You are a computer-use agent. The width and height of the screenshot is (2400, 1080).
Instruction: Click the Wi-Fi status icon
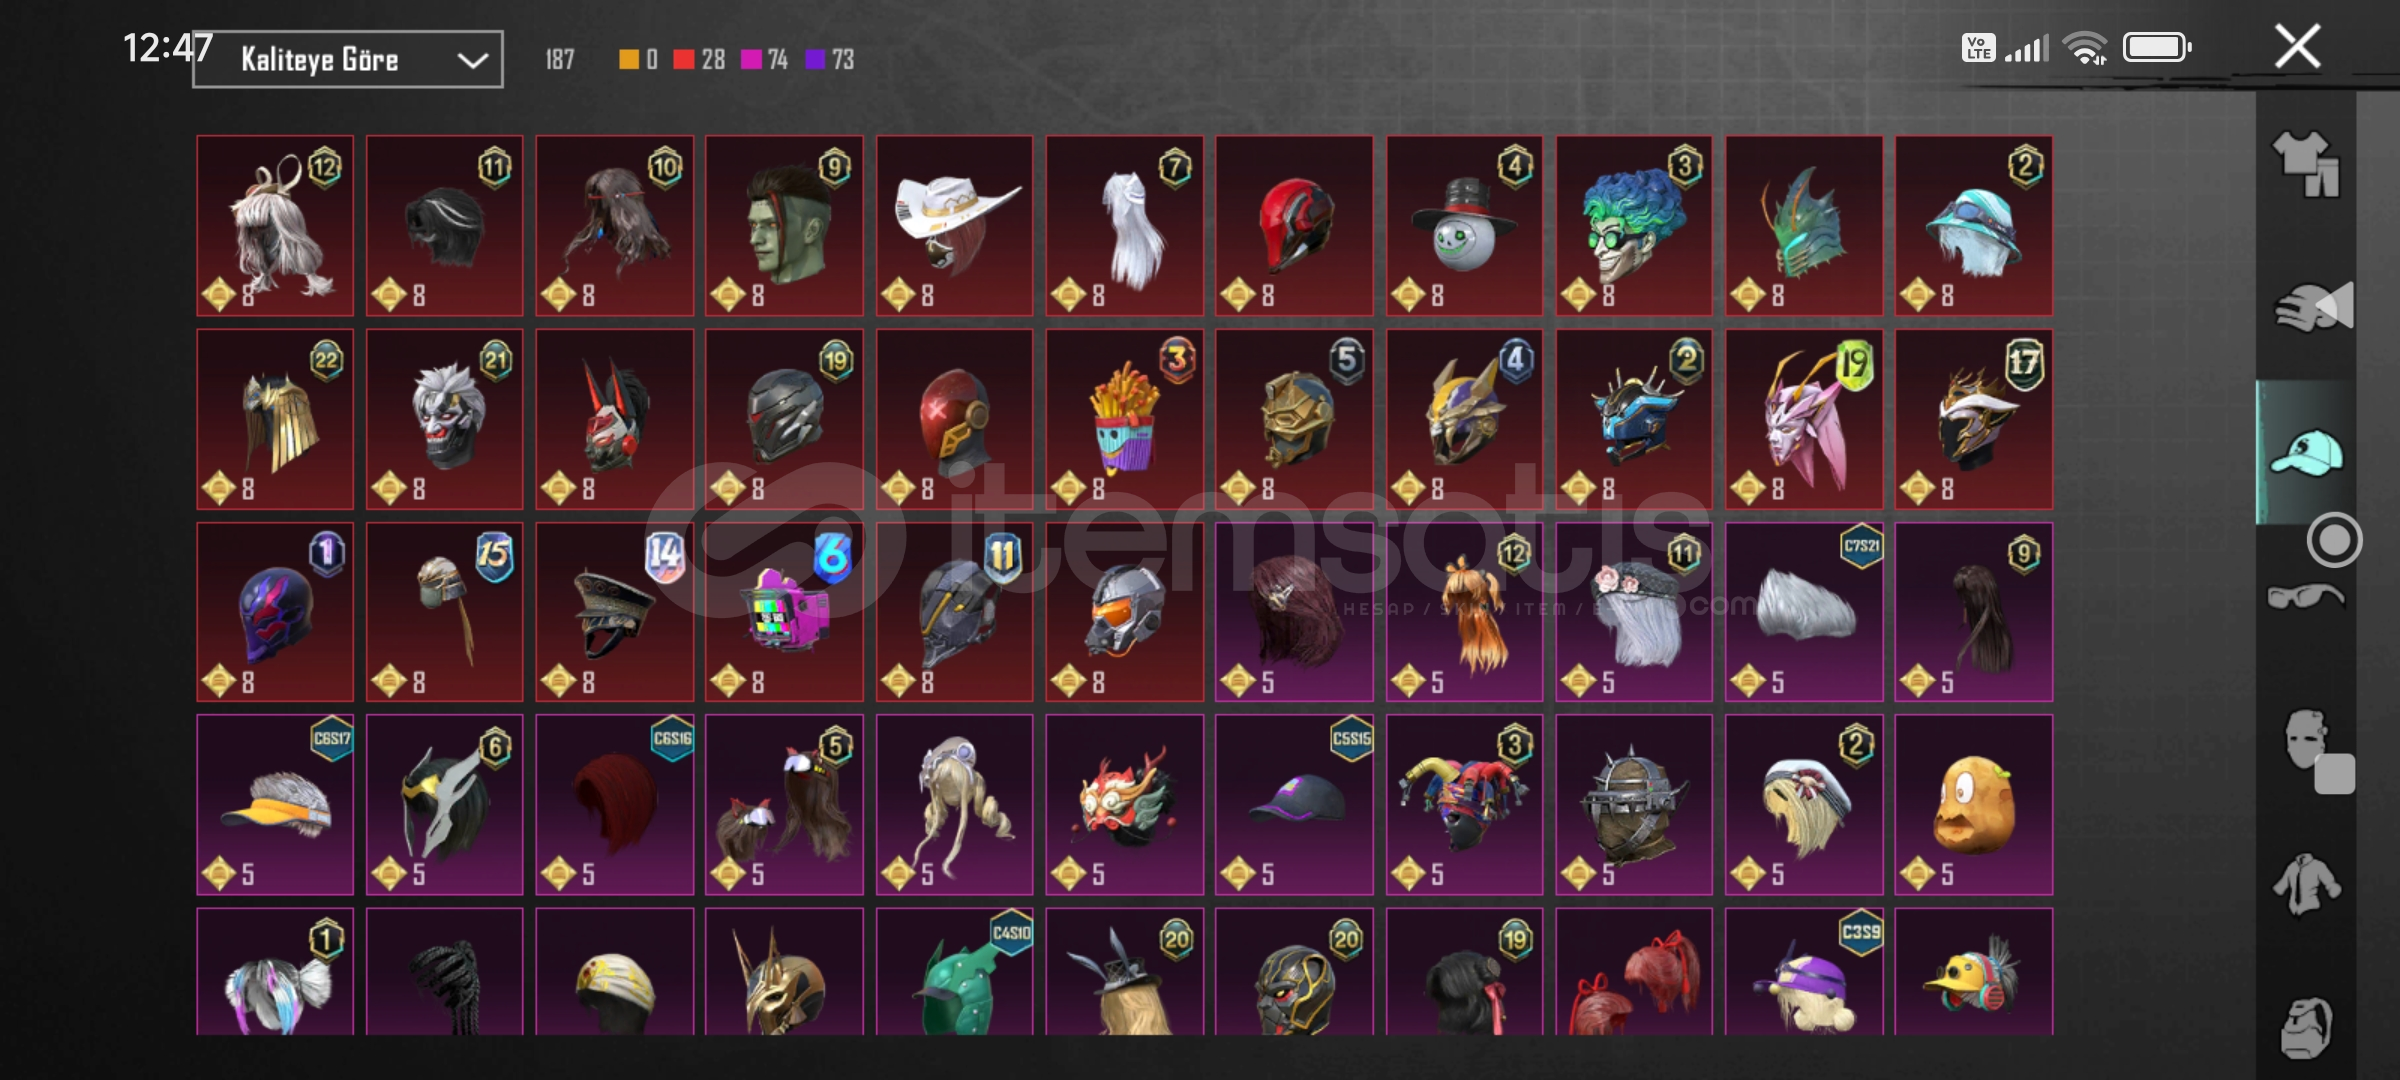coord(2086,47)
